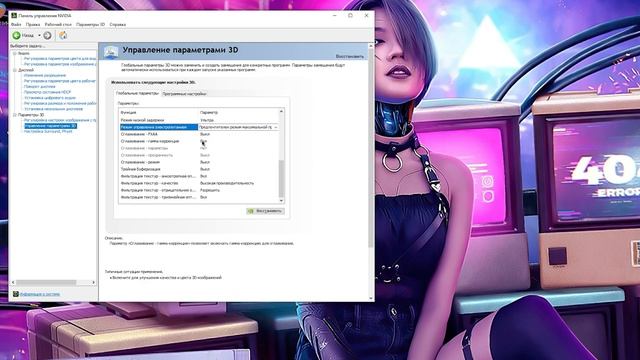
Task: Click the settings list vertical scrollbar thumb
Action: coord(281,178)
